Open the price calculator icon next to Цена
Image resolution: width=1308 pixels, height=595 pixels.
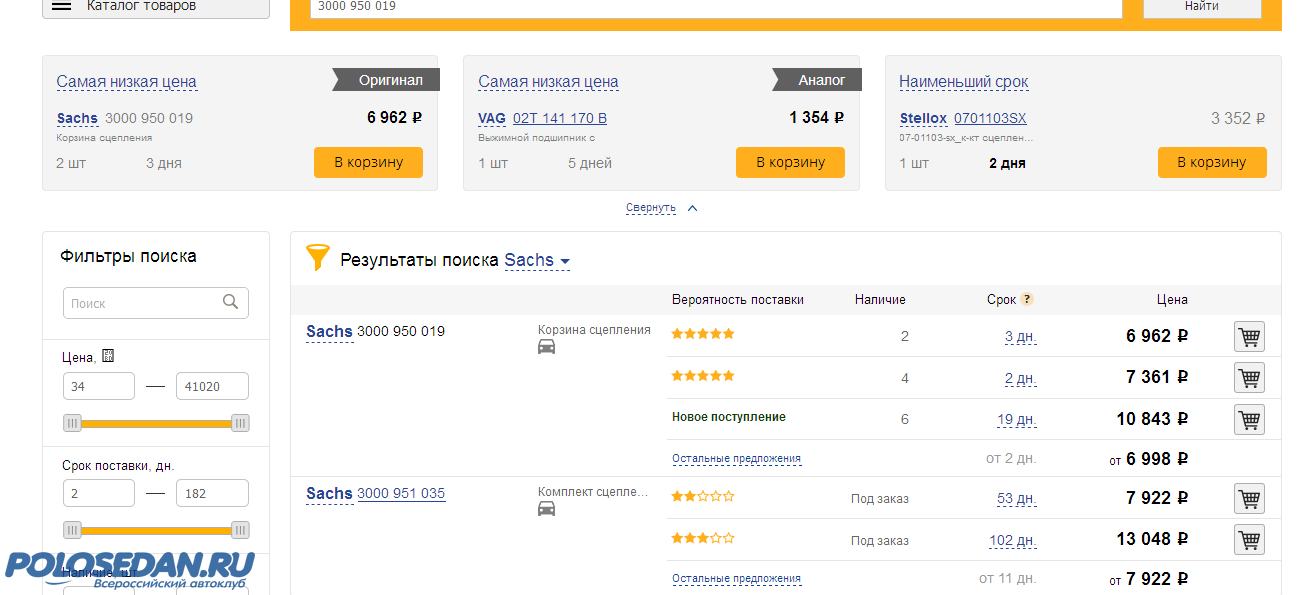click(x=108, y=356)
